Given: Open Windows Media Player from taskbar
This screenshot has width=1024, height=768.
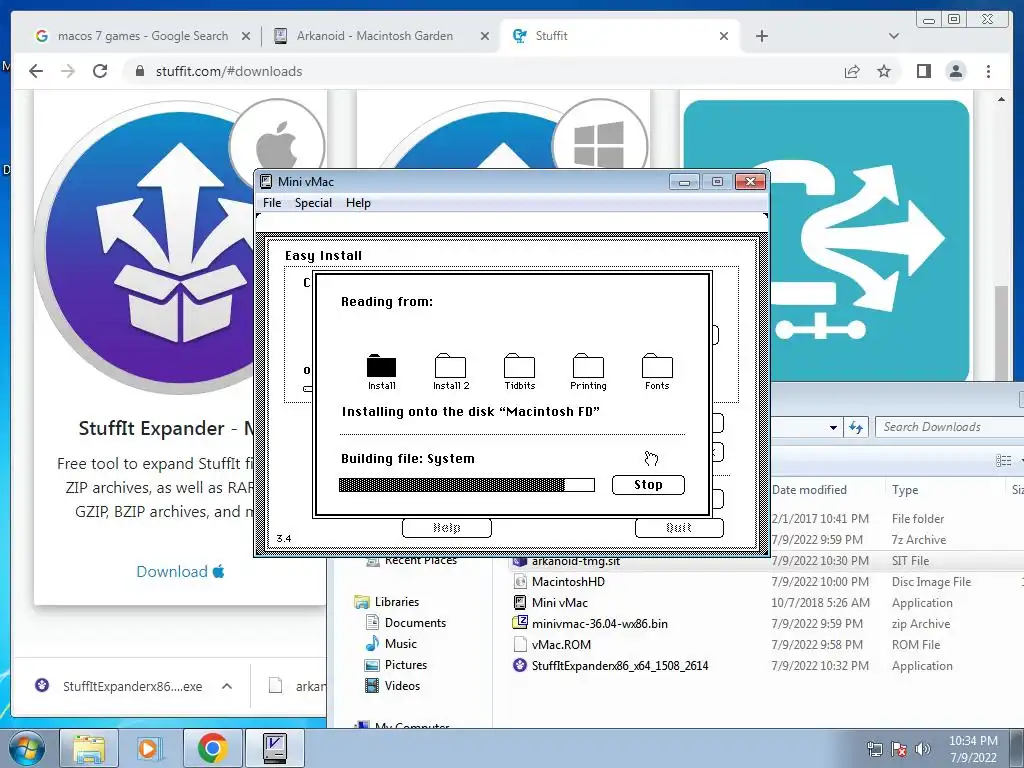Looking at the screenshot, I should [x=150, y=748].
